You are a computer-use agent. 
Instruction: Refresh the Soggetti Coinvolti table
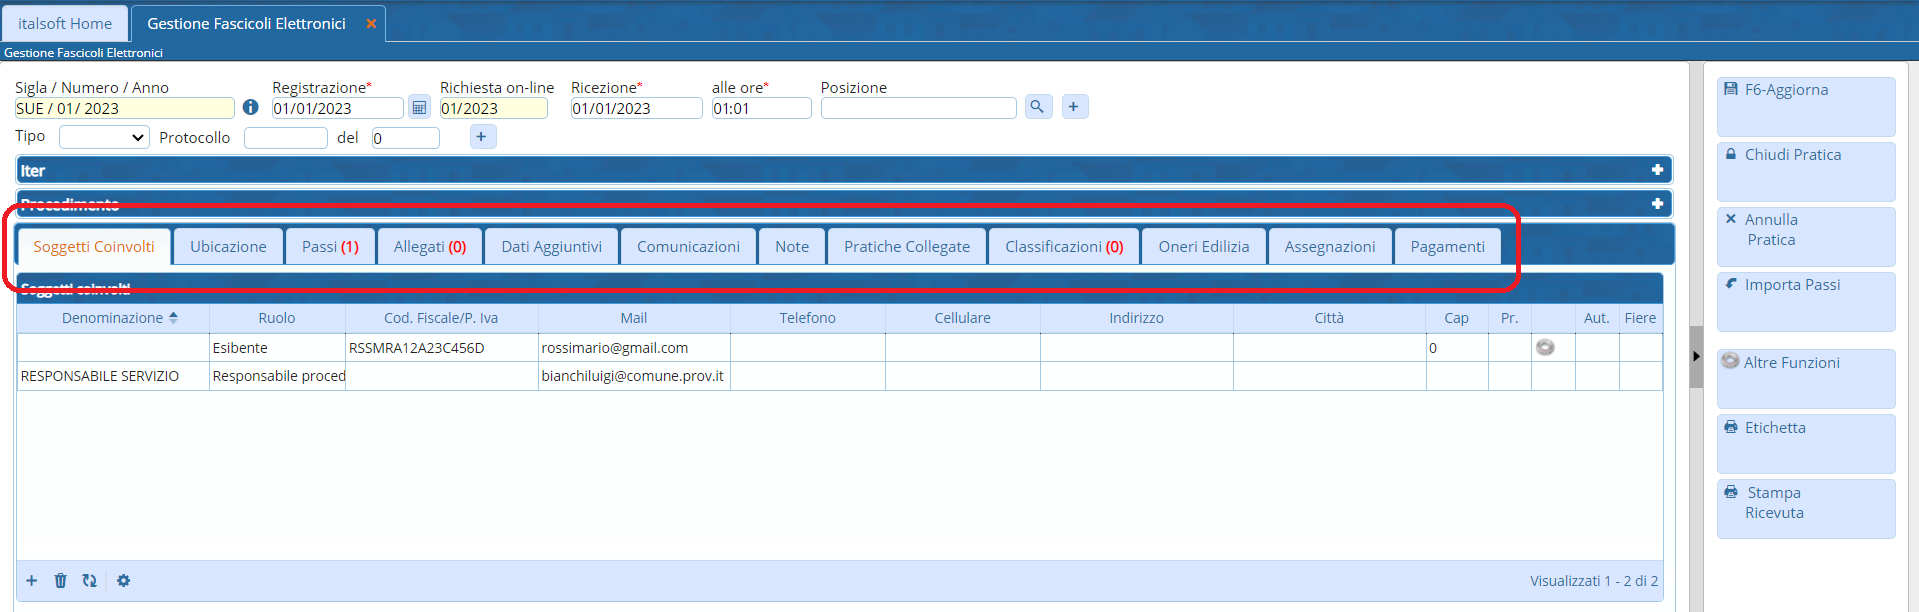coord(90,581)
